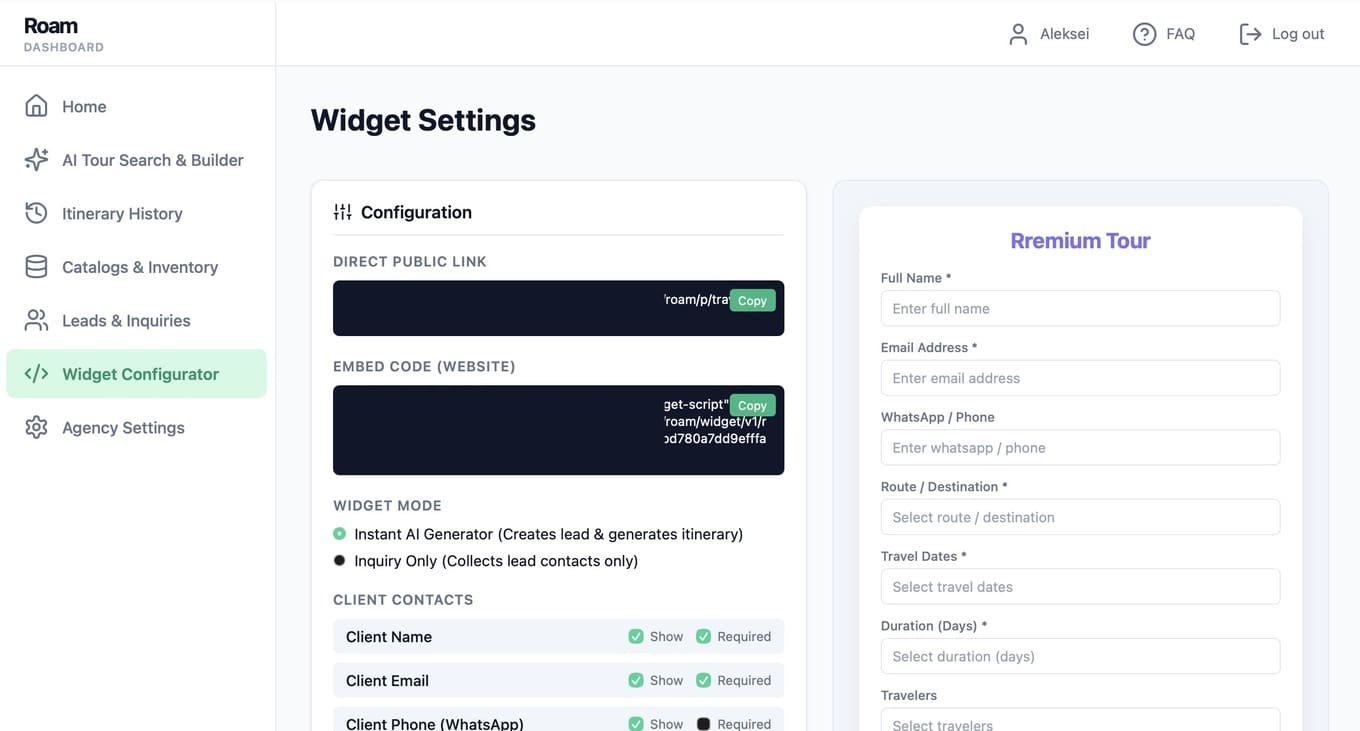Click the FAQ question mark icon
This screenshot has width=1360, height=731.
(1144, 34)
